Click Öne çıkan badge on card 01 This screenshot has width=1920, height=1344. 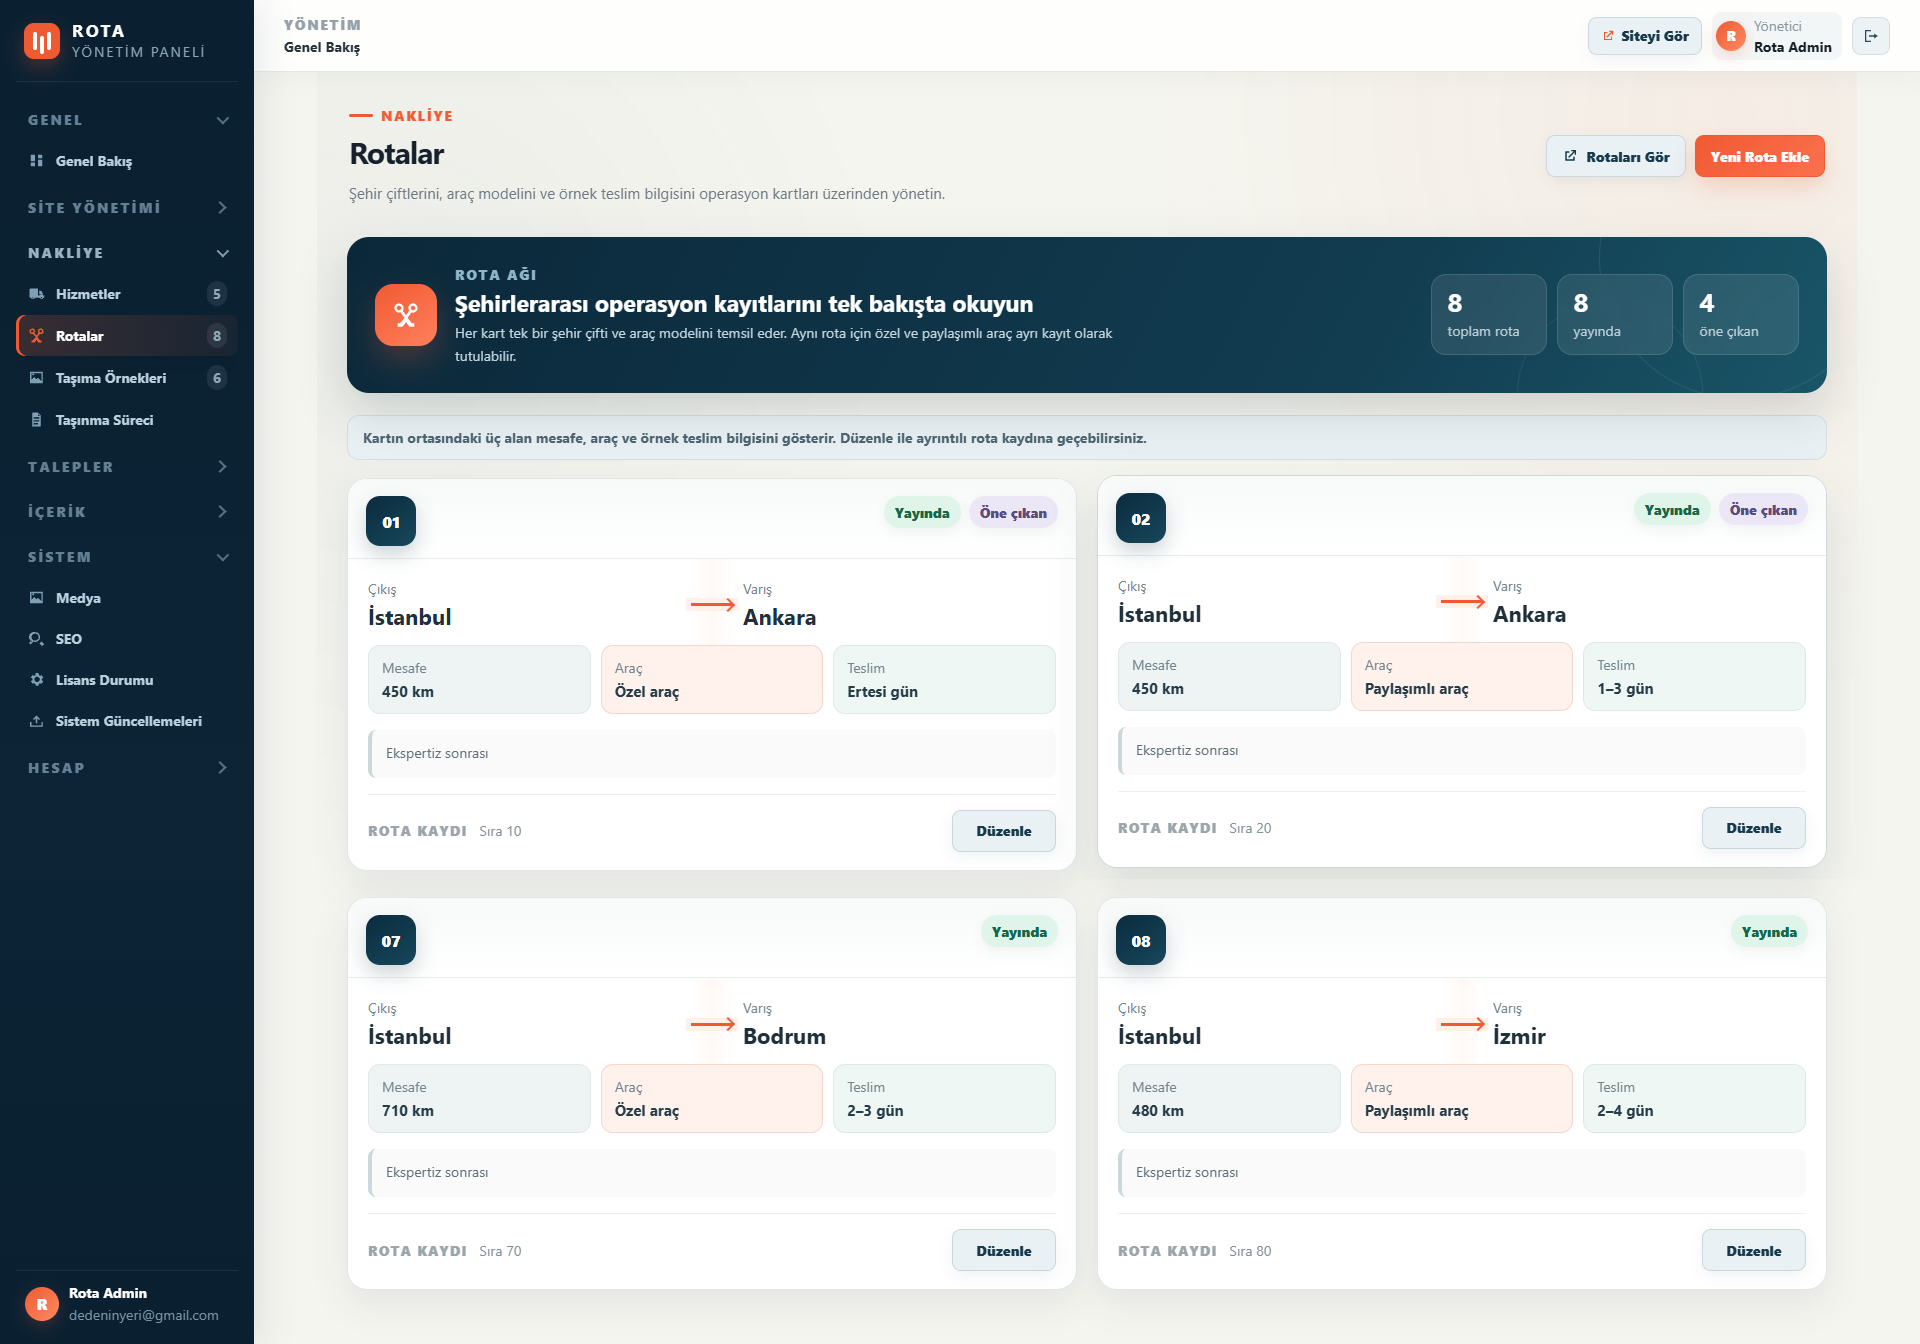(1013, 513)
